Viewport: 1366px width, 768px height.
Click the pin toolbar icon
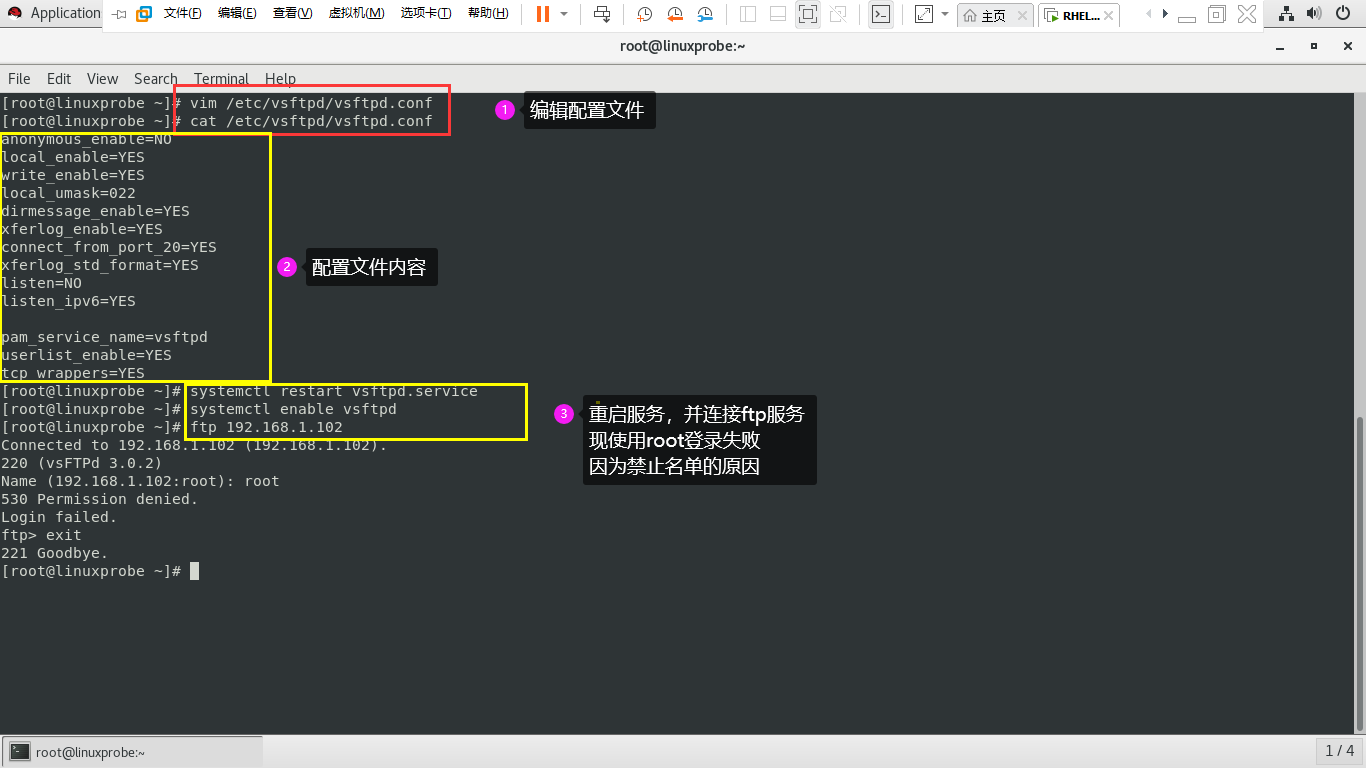119,14
